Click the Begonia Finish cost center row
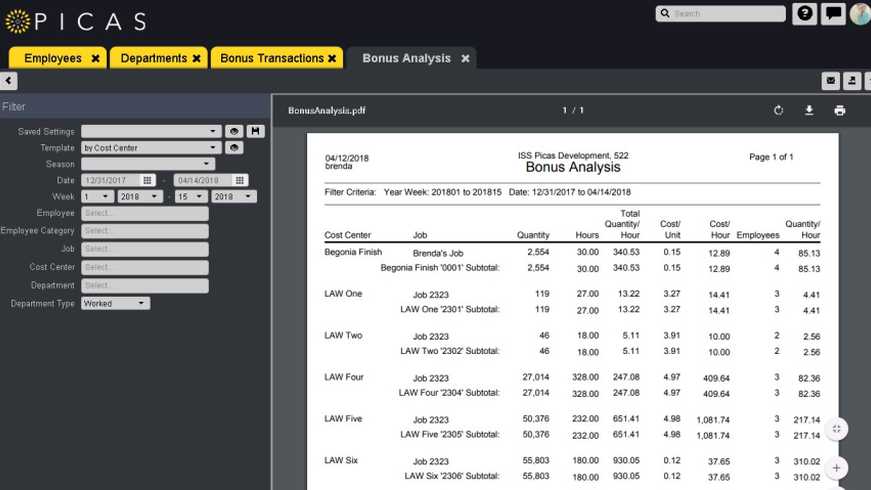 tap(572, 253)
